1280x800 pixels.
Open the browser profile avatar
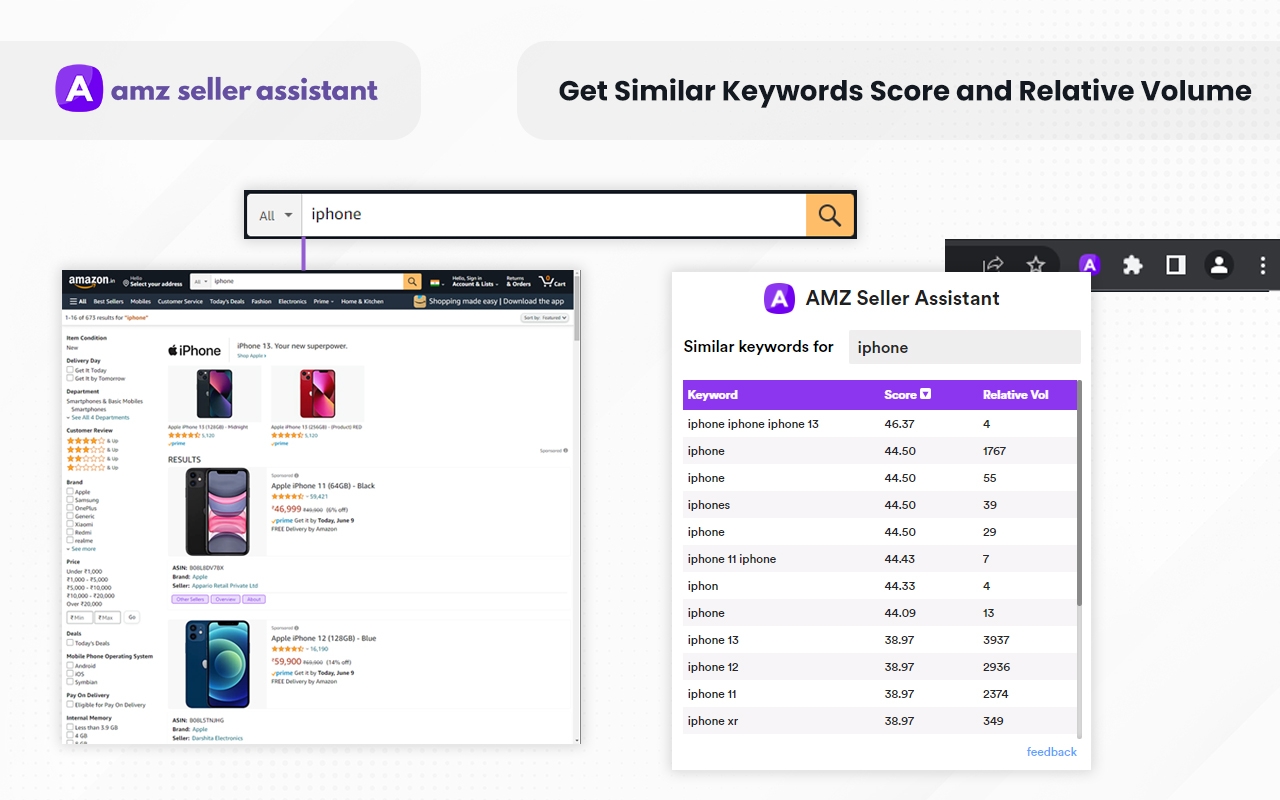click(1219, 265)
